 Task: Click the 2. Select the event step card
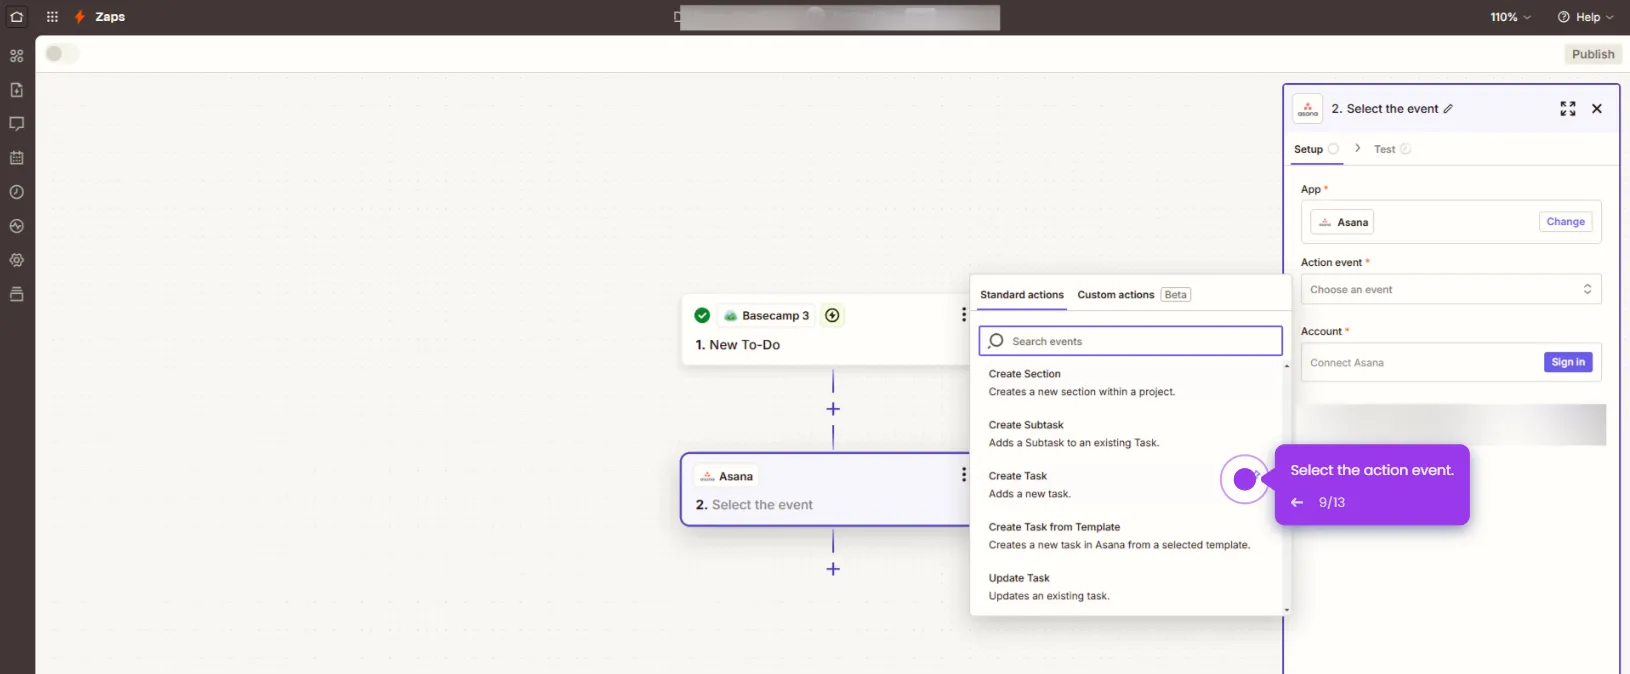pyautogui.click(x=825, y=490)
